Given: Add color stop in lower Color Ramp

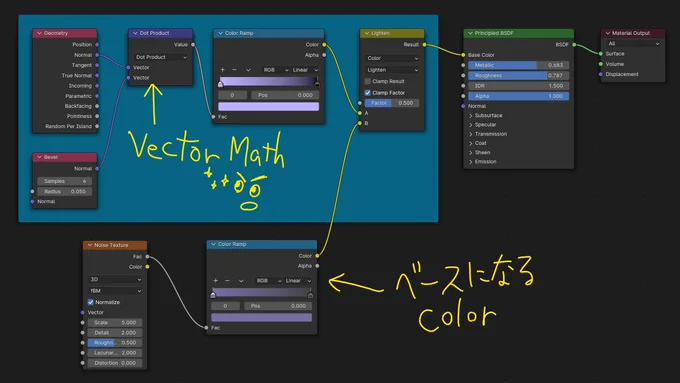Looking at the screenshot, I should pyautogui.click(x=216, y=281).
